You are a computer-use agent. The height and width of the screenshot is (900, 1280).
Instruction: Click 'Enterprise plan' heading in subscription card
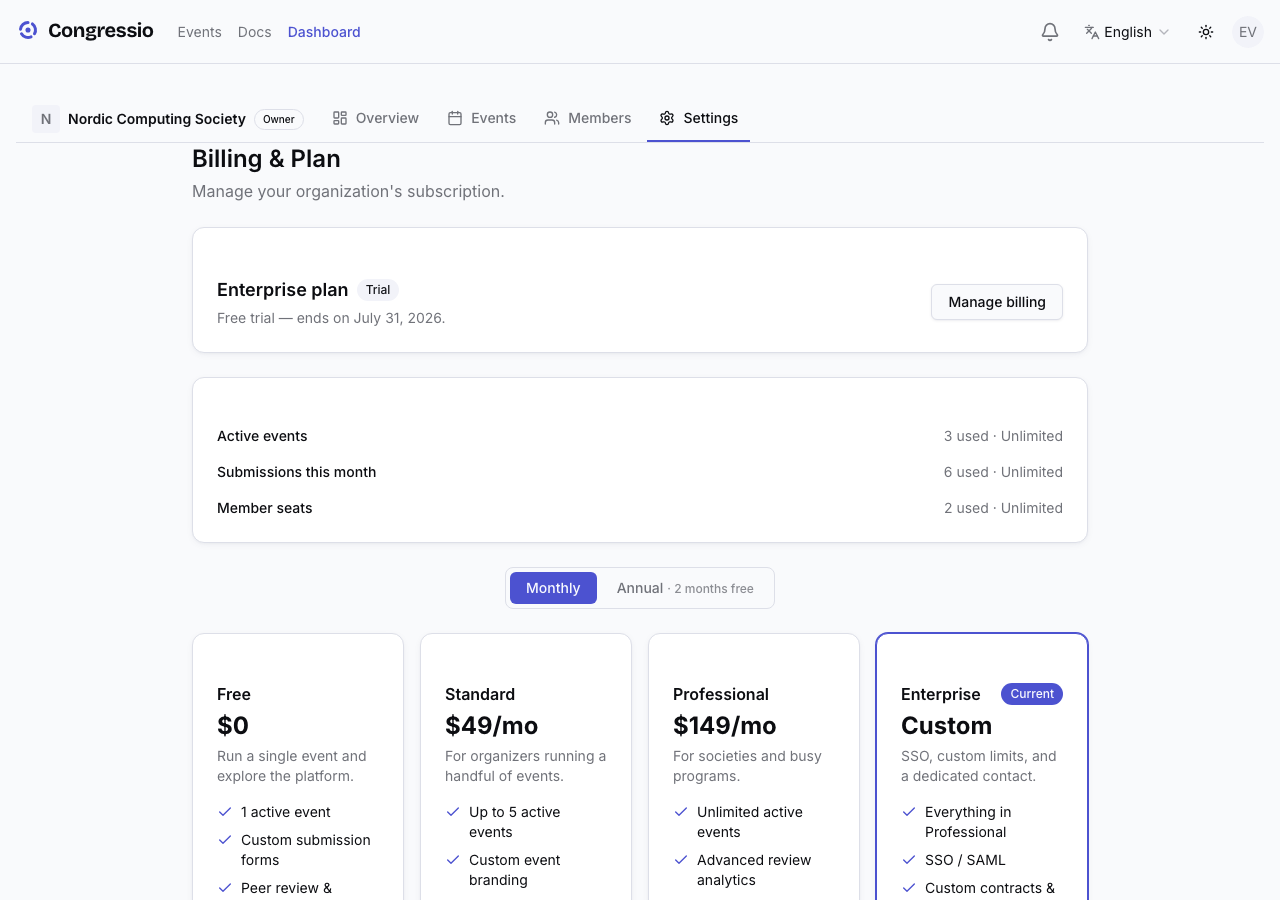pyautogui.click(x=283, y=290)
